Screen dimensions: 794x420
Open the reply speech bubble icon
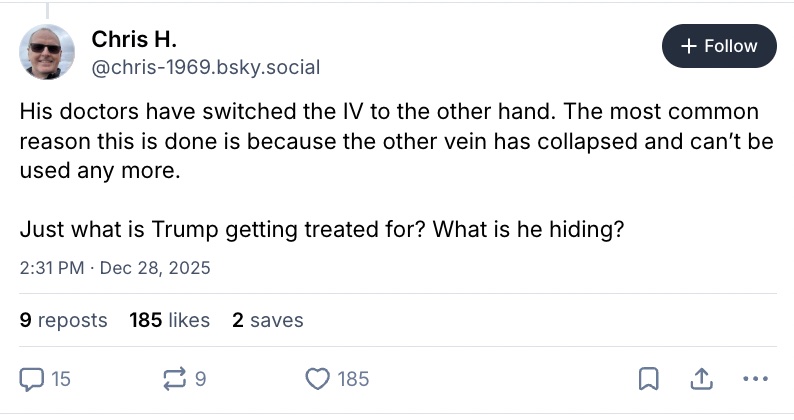click(x=32, y=379)
